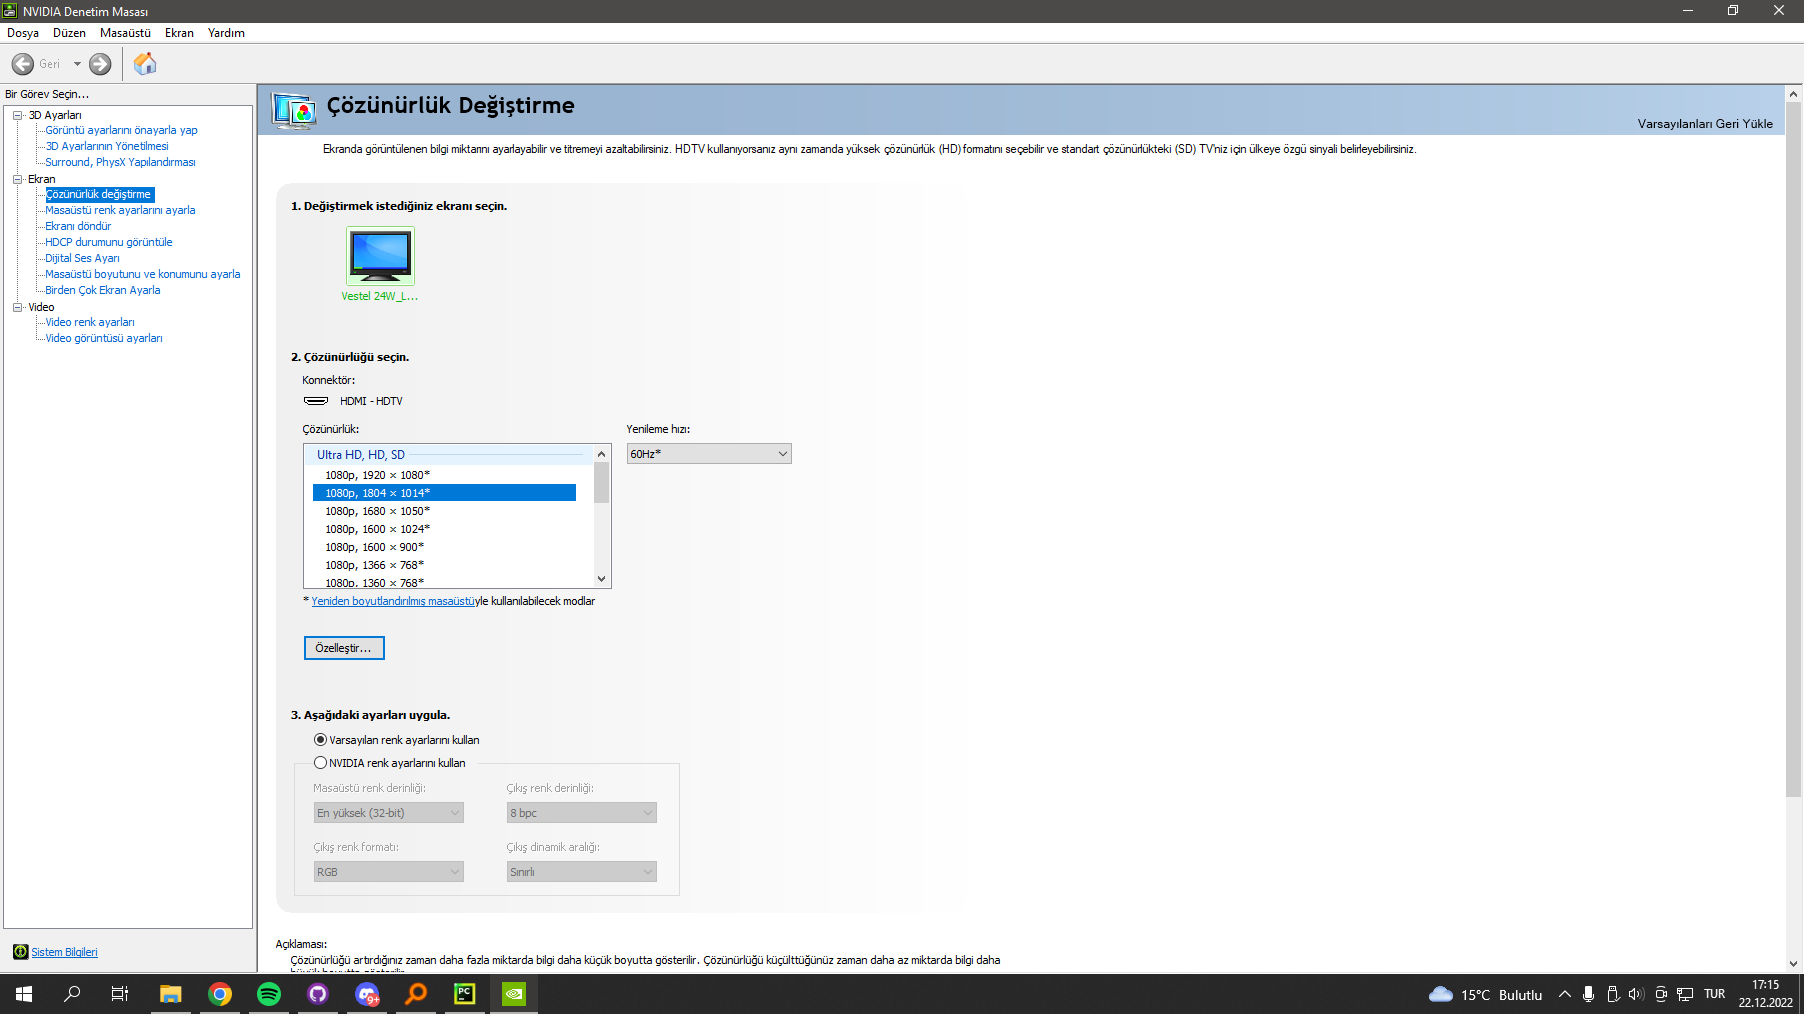Select resolution 1080p, 1804 × 1014

(444, 493)
